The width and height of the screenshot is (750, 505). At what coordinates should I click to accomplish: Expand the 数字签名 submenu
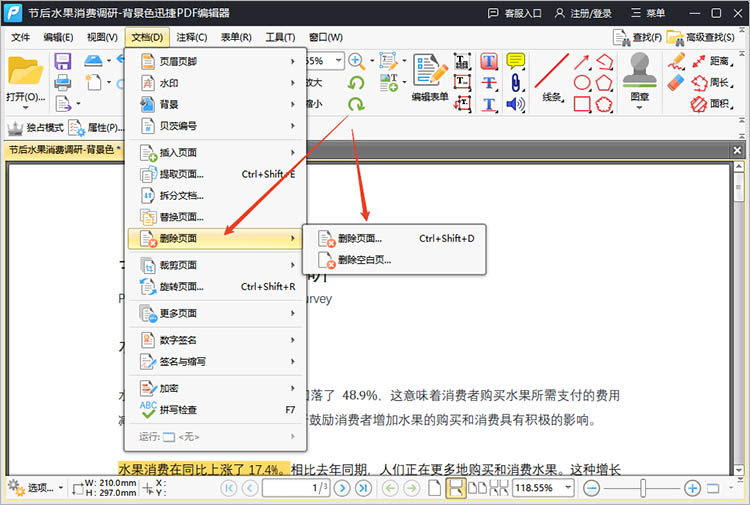217,340
